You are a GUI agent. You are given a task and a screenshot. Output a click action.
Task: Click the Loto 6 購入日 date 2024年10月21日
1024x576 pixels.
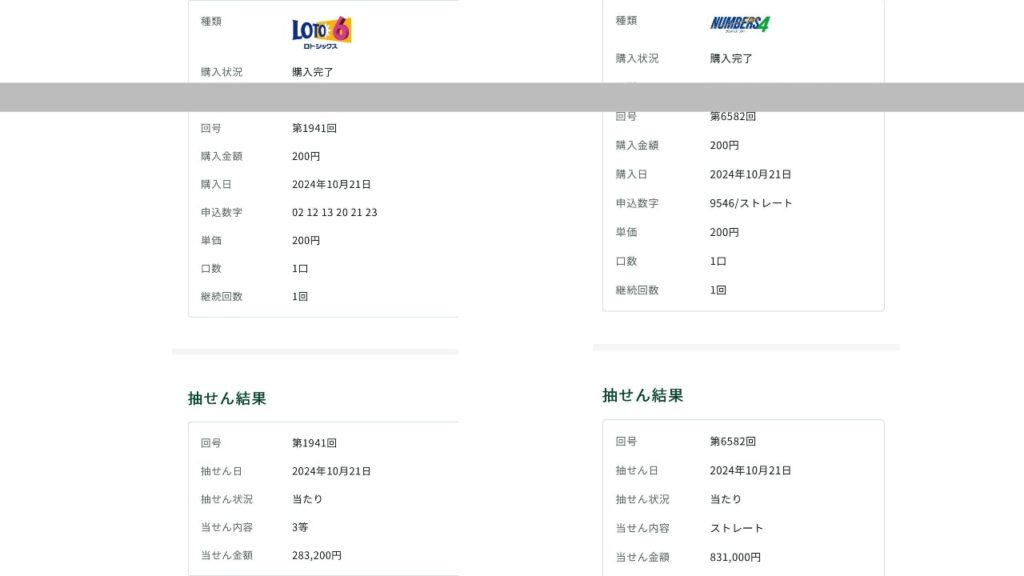pyautogui.click(x=331, y=184)
